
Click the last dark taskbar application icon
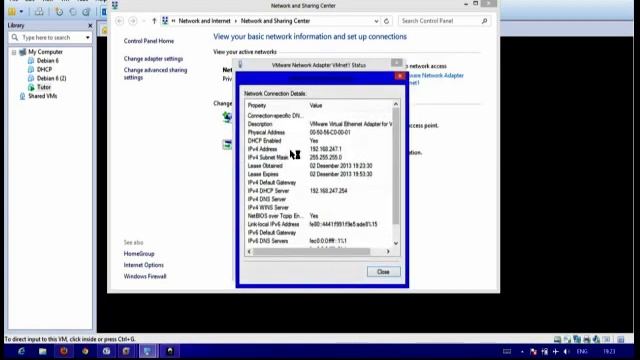[x=170, y=351]
